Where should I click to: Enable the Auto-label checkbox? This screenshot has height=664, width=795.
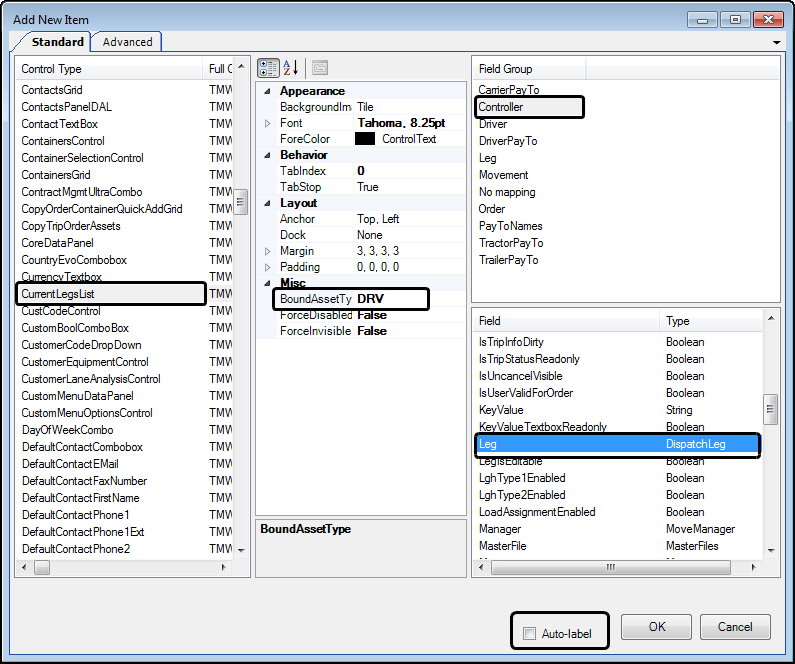[x=529, y=634]
